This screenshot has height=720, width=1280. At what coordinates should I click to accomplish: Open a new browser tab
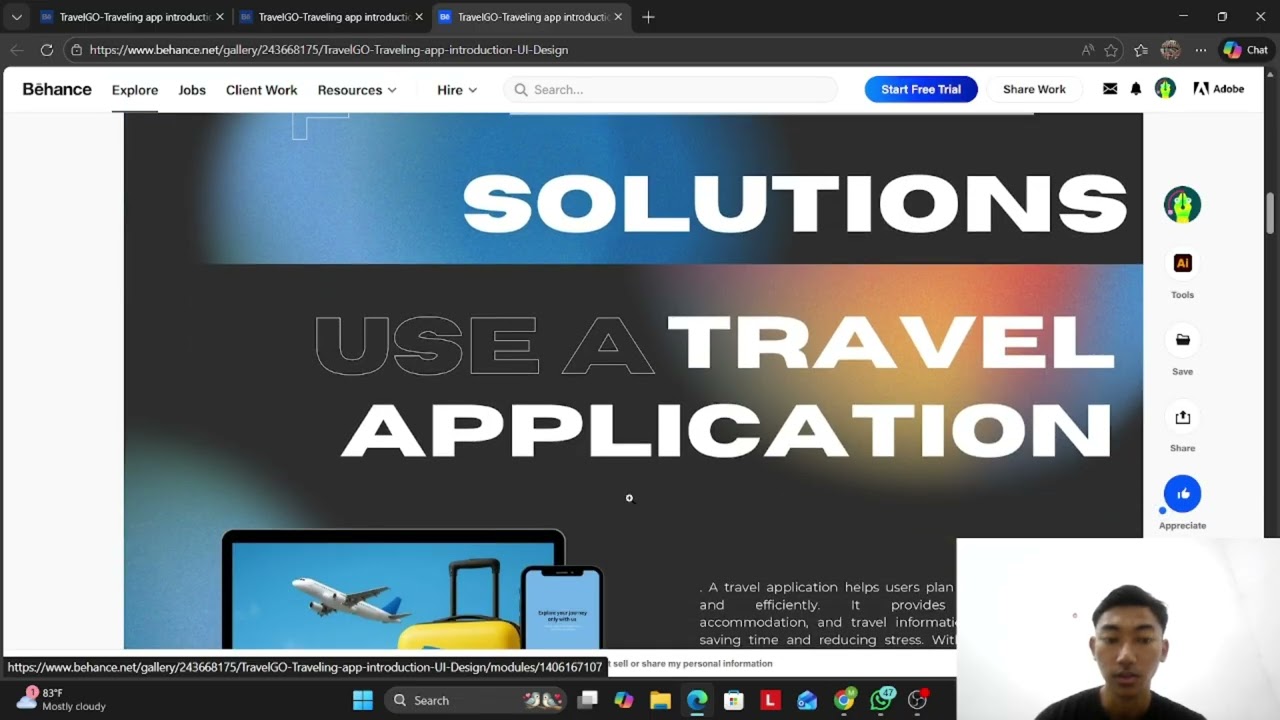pos(648,17)
